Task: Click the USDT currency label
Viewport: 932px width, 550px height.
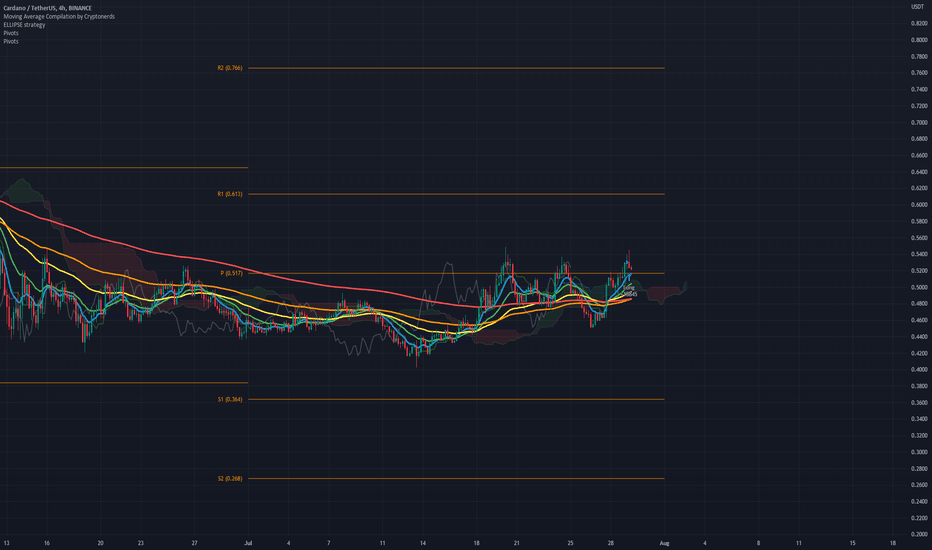Action: click(x=918, y=7)
